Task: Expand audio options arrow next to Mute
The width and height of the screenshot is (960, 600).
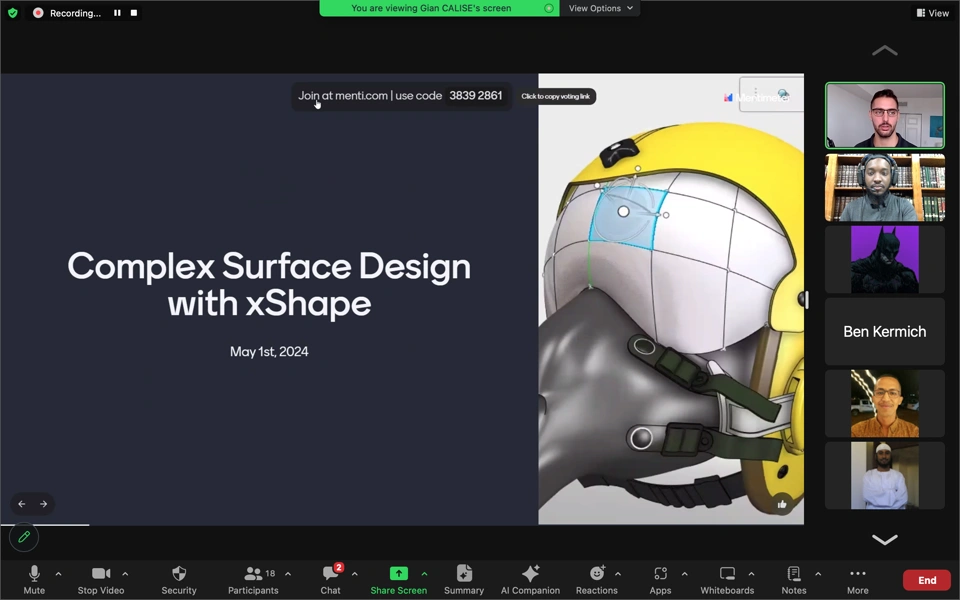Action: [x=58, y=574]
